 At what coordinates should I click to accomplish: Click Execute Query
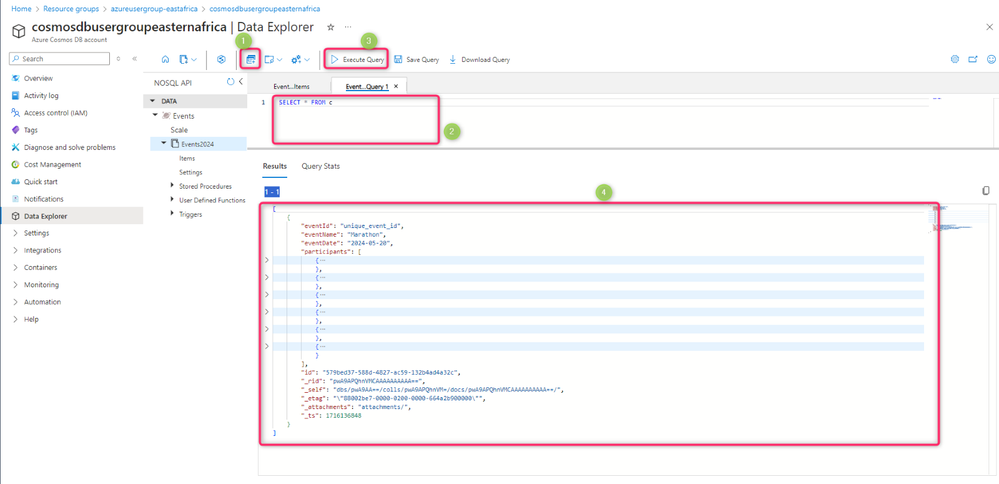pyautogui.click(x=357, y=59)
